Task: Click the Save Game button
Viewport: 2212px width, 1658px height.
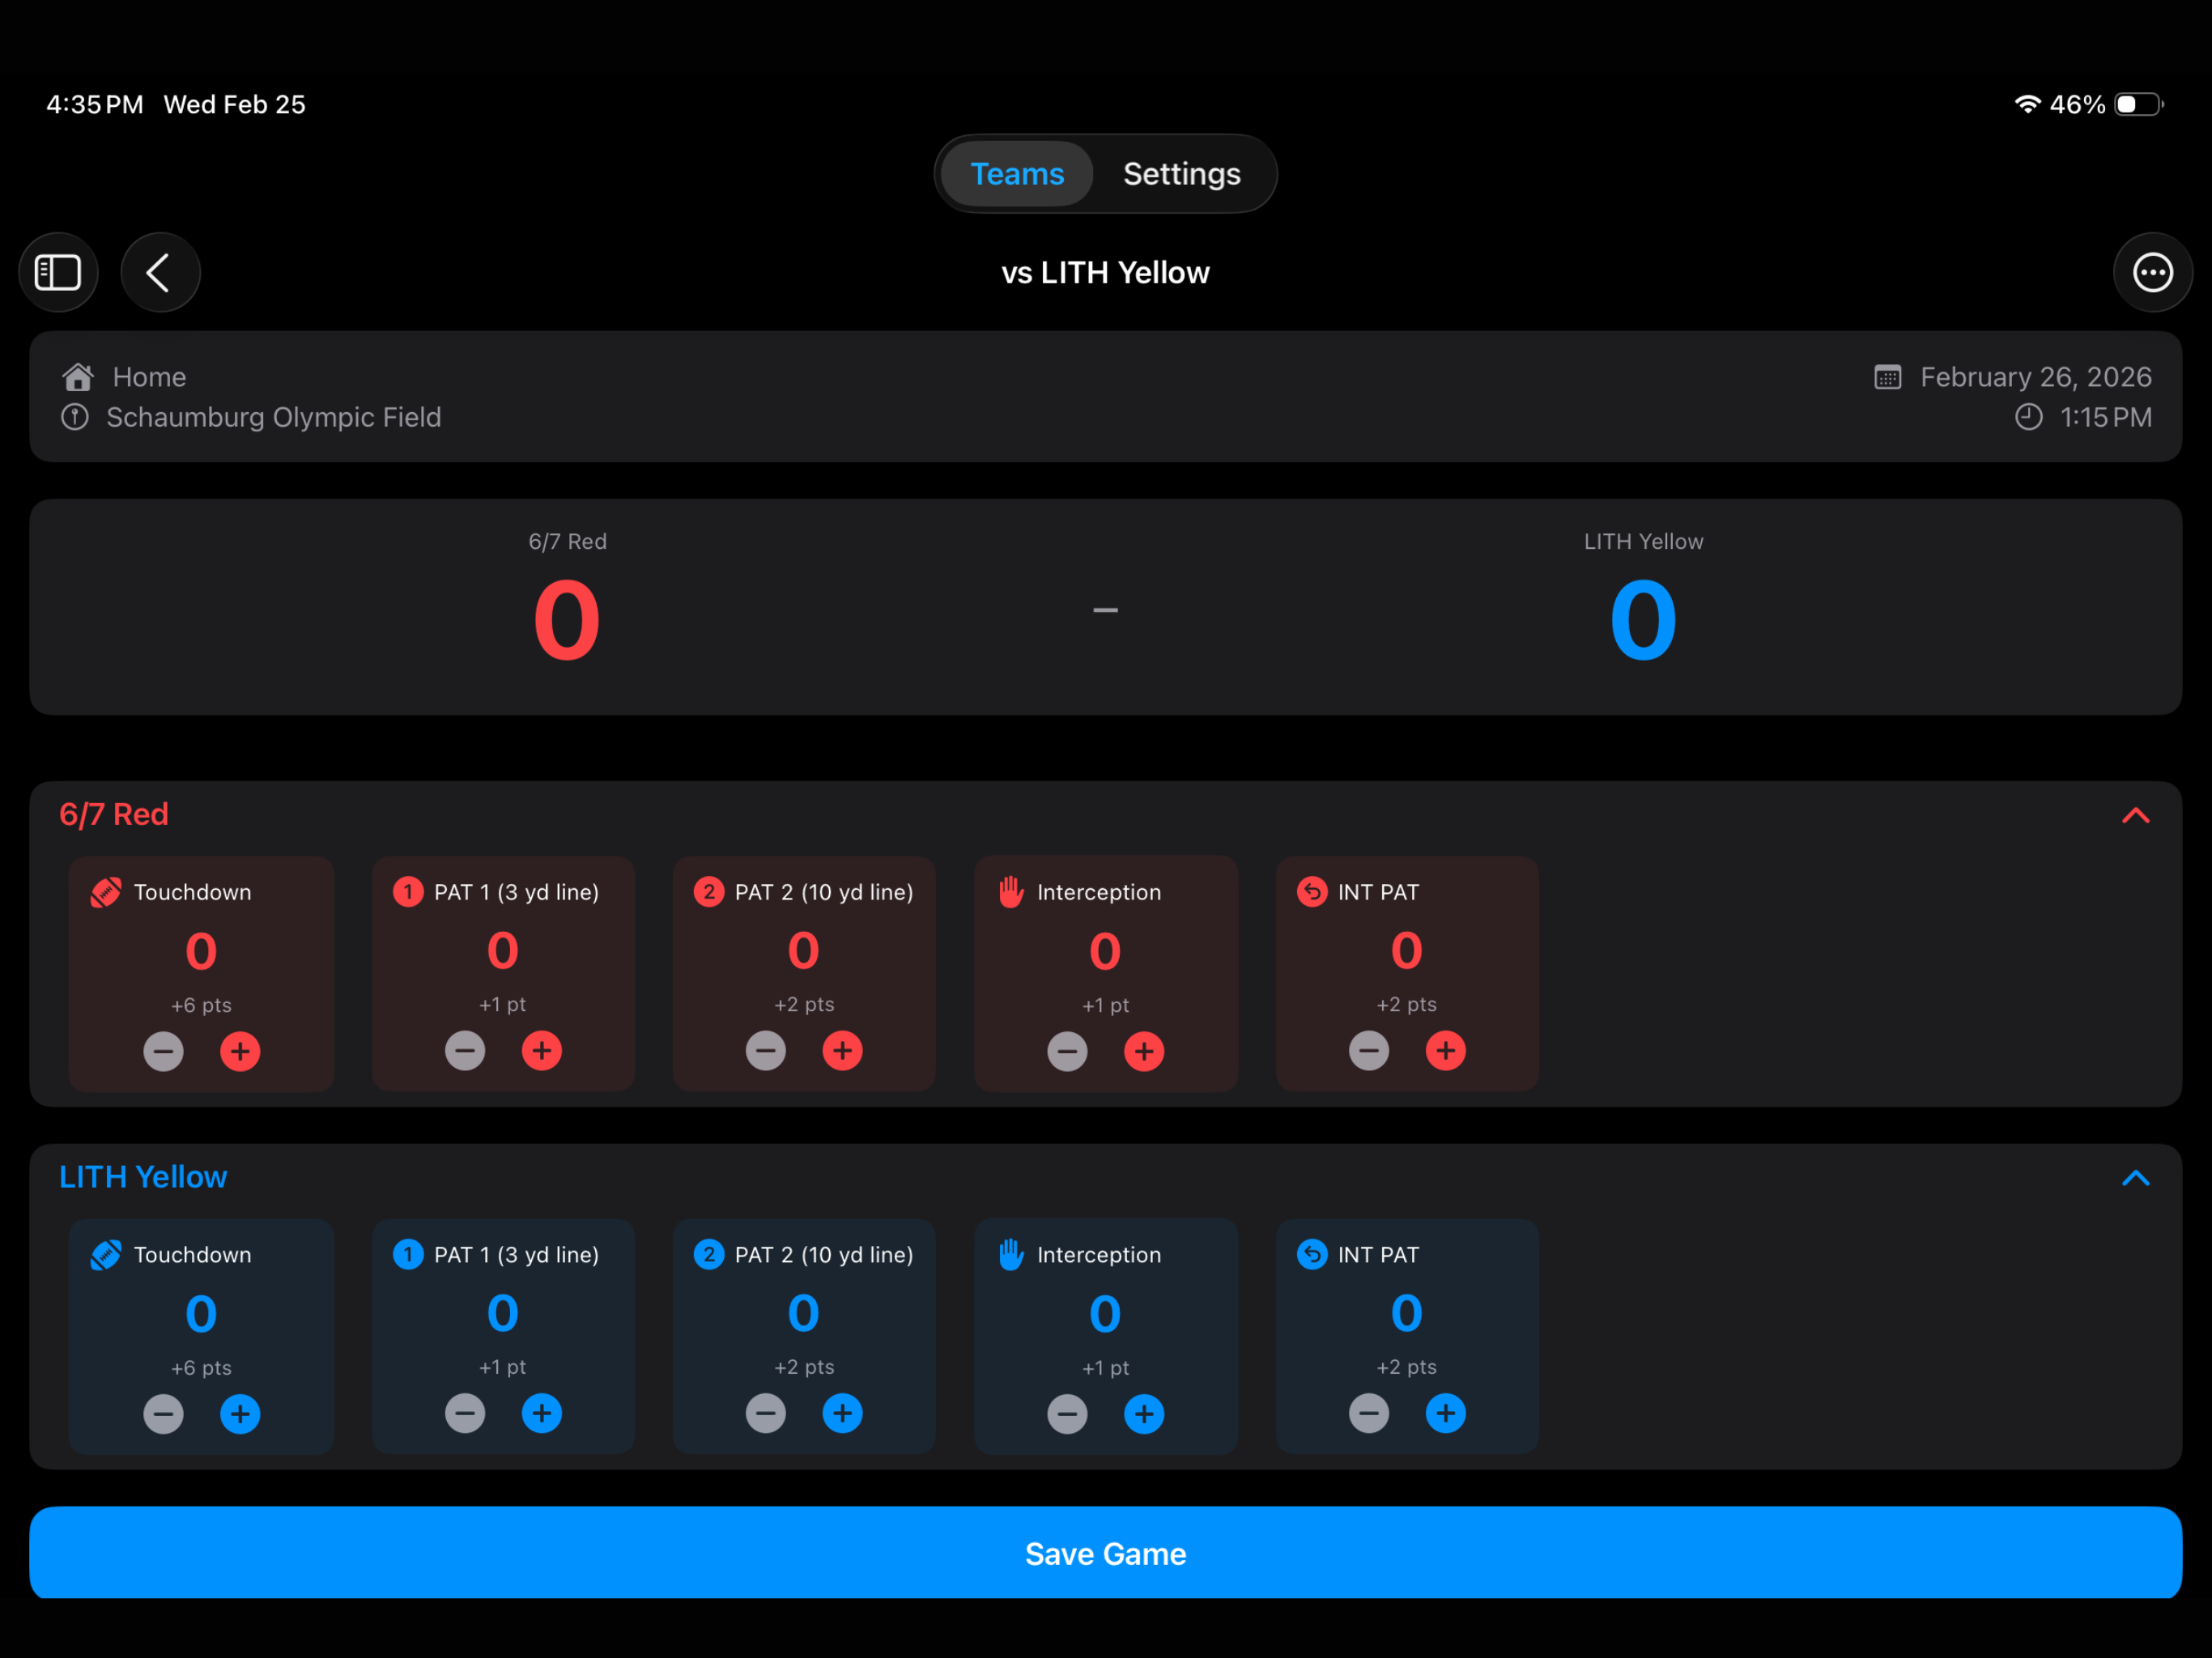Action: pyautogui.click(x=1105, y=1553)
